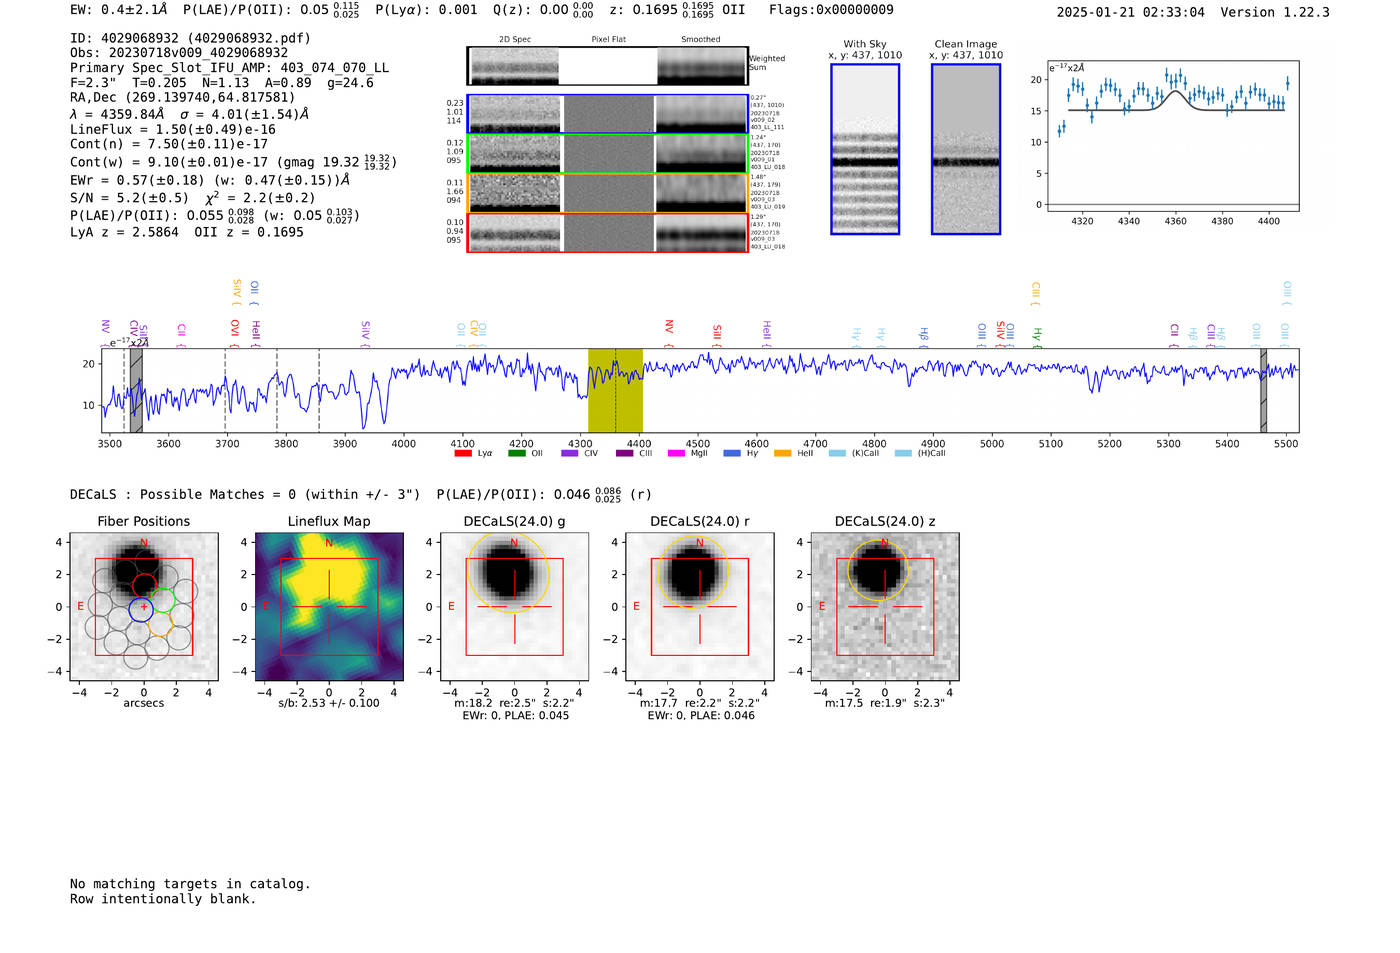Image resolution: width=1400 pixels, height=953 pixels.
Task: Click the m:17.5 re:1.9" s:2.3" caption
Action: (885, 703)
